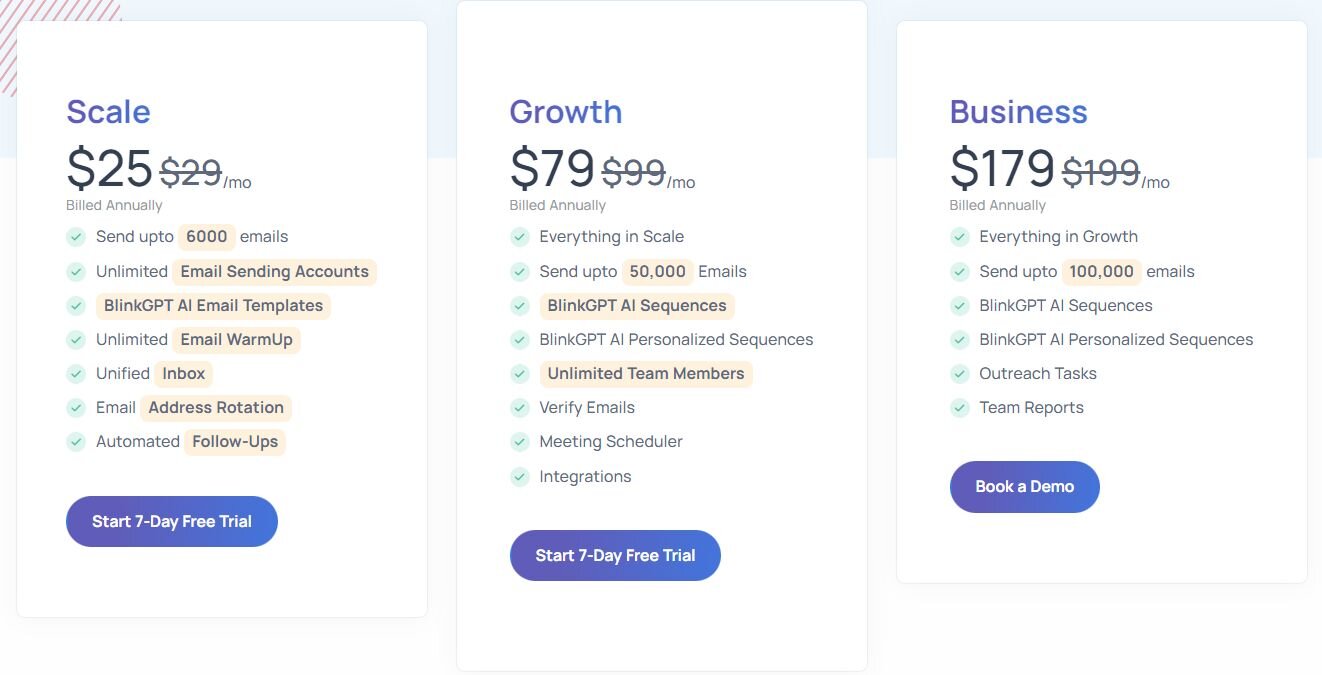Screen dimensions: 1322x675
Task: Click the 100,000 emails highlighted badge
Action: 1101,271
